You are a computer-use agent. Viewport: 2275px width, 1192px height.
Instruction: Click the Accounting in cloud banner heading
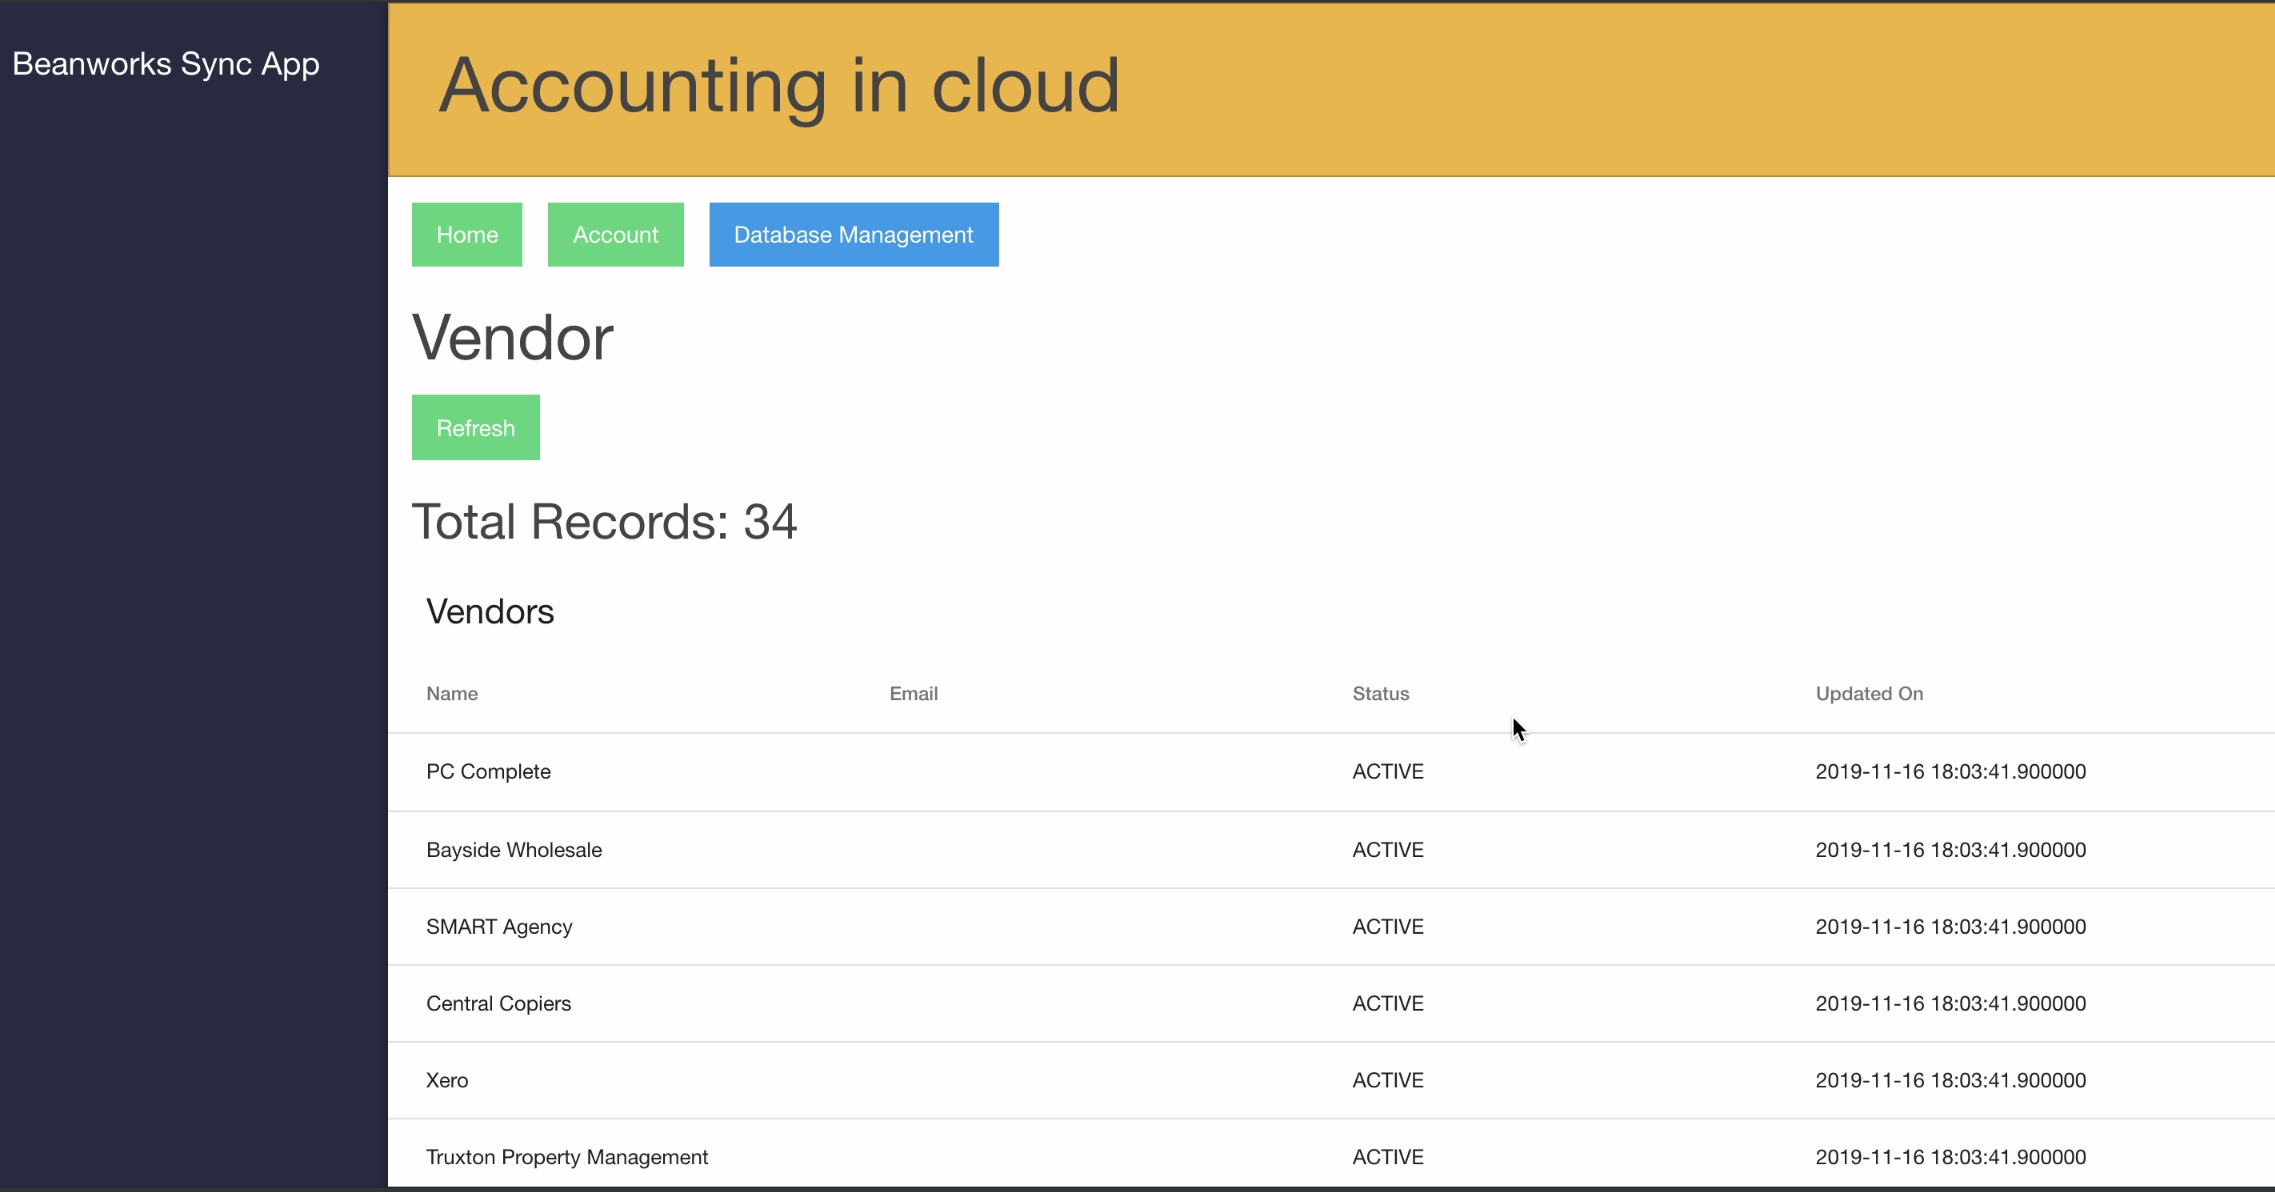779,85
